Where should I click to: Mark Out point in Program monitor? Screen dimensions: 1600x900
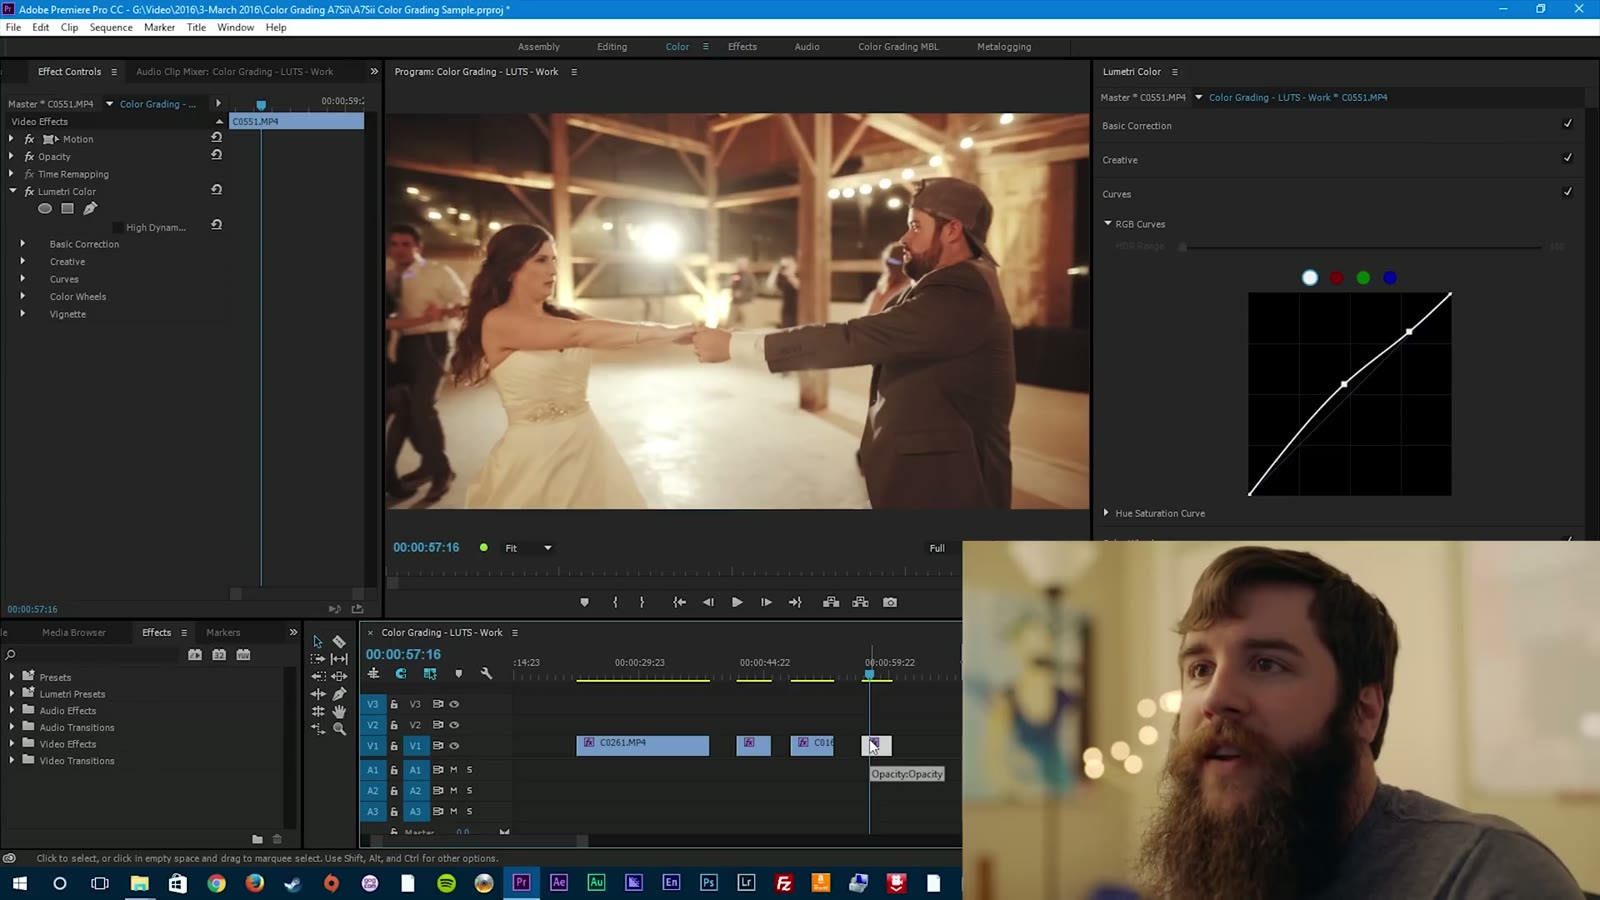click(642, 602)
